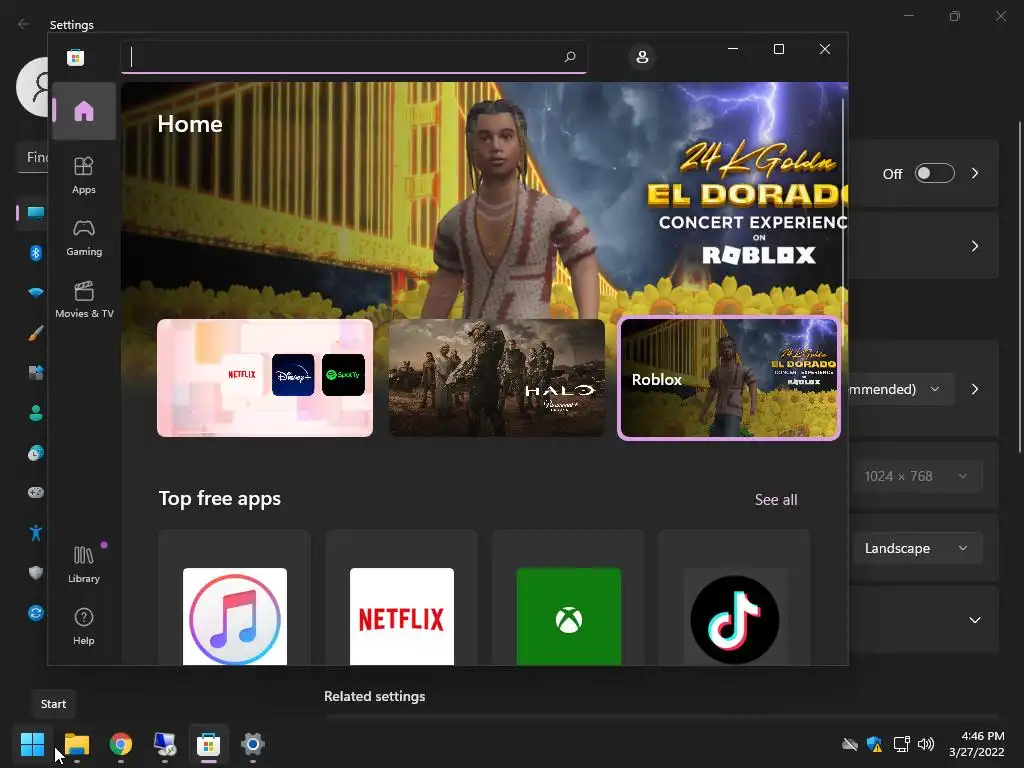Expand the chevron beside the scale dropdown
Viewport: 1024px width, 768px height.
[x=975, y=389]
